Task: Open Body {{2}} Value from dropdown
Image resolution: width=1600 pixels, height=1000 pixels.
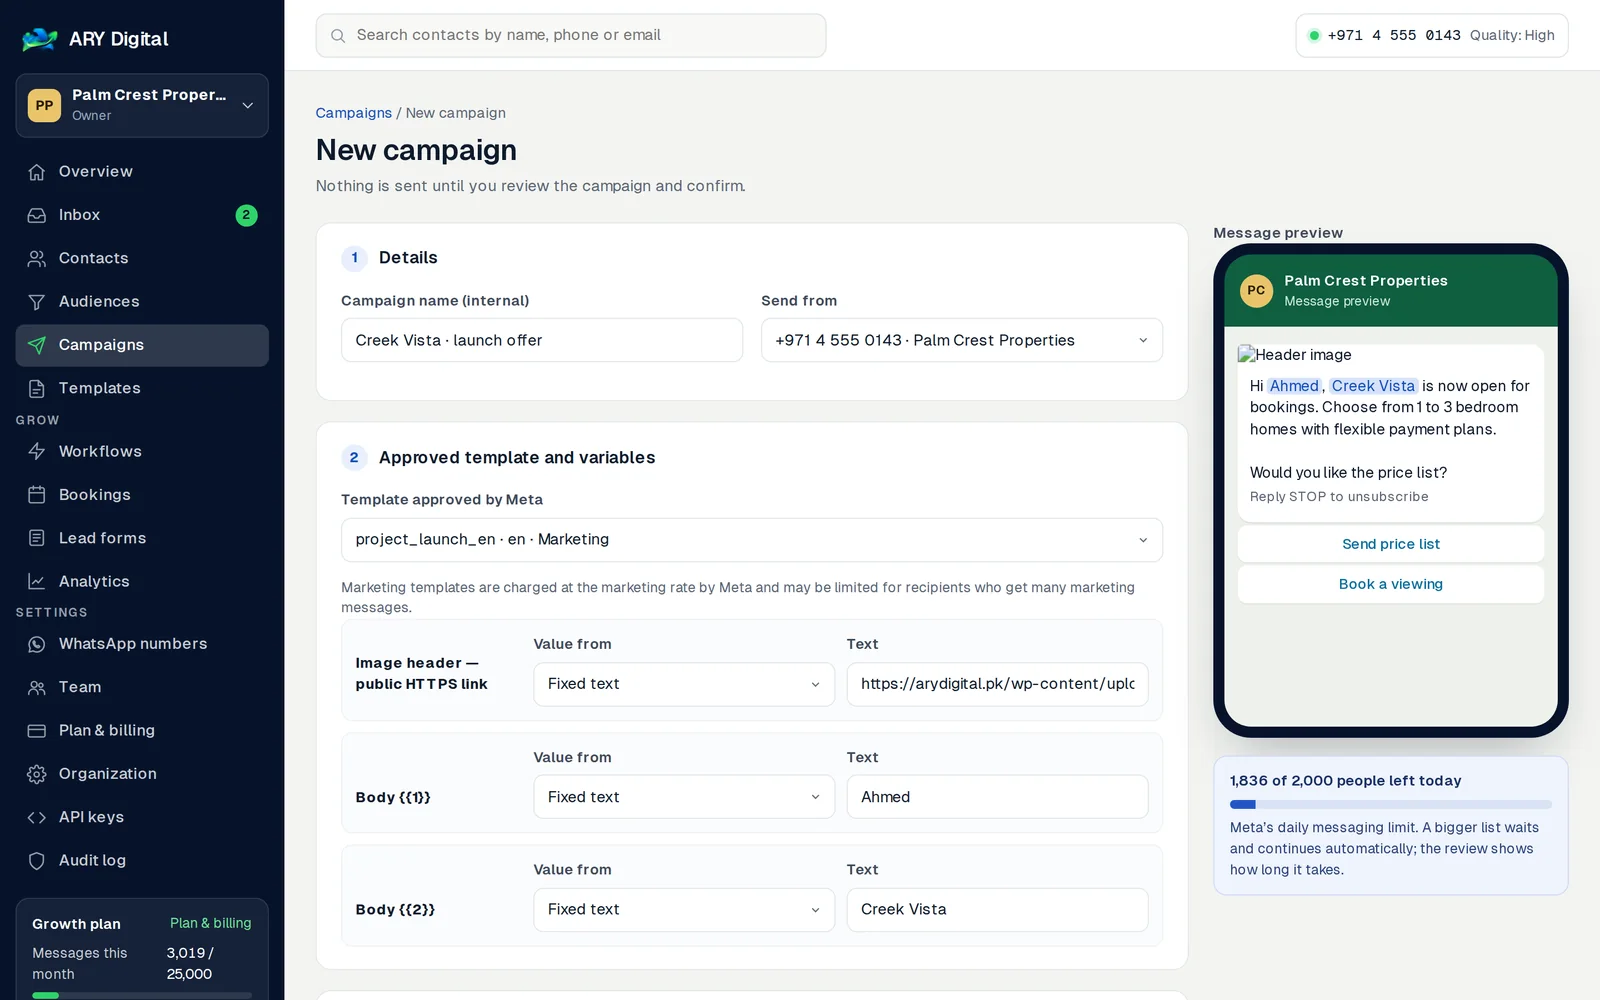Action: point(684,910)
